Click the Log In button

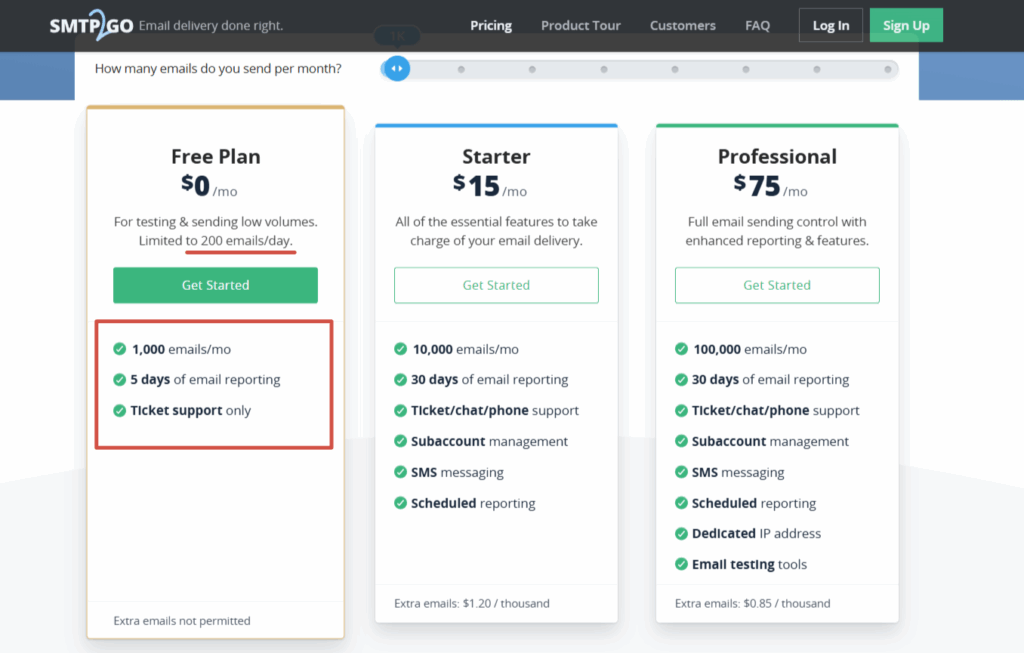pos(831,25)
